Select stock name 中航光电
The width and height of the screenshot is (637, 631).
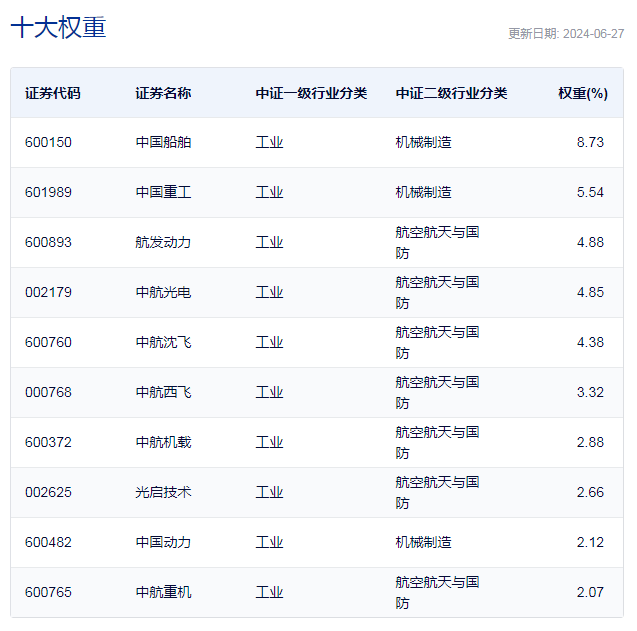tap(163, 292)
